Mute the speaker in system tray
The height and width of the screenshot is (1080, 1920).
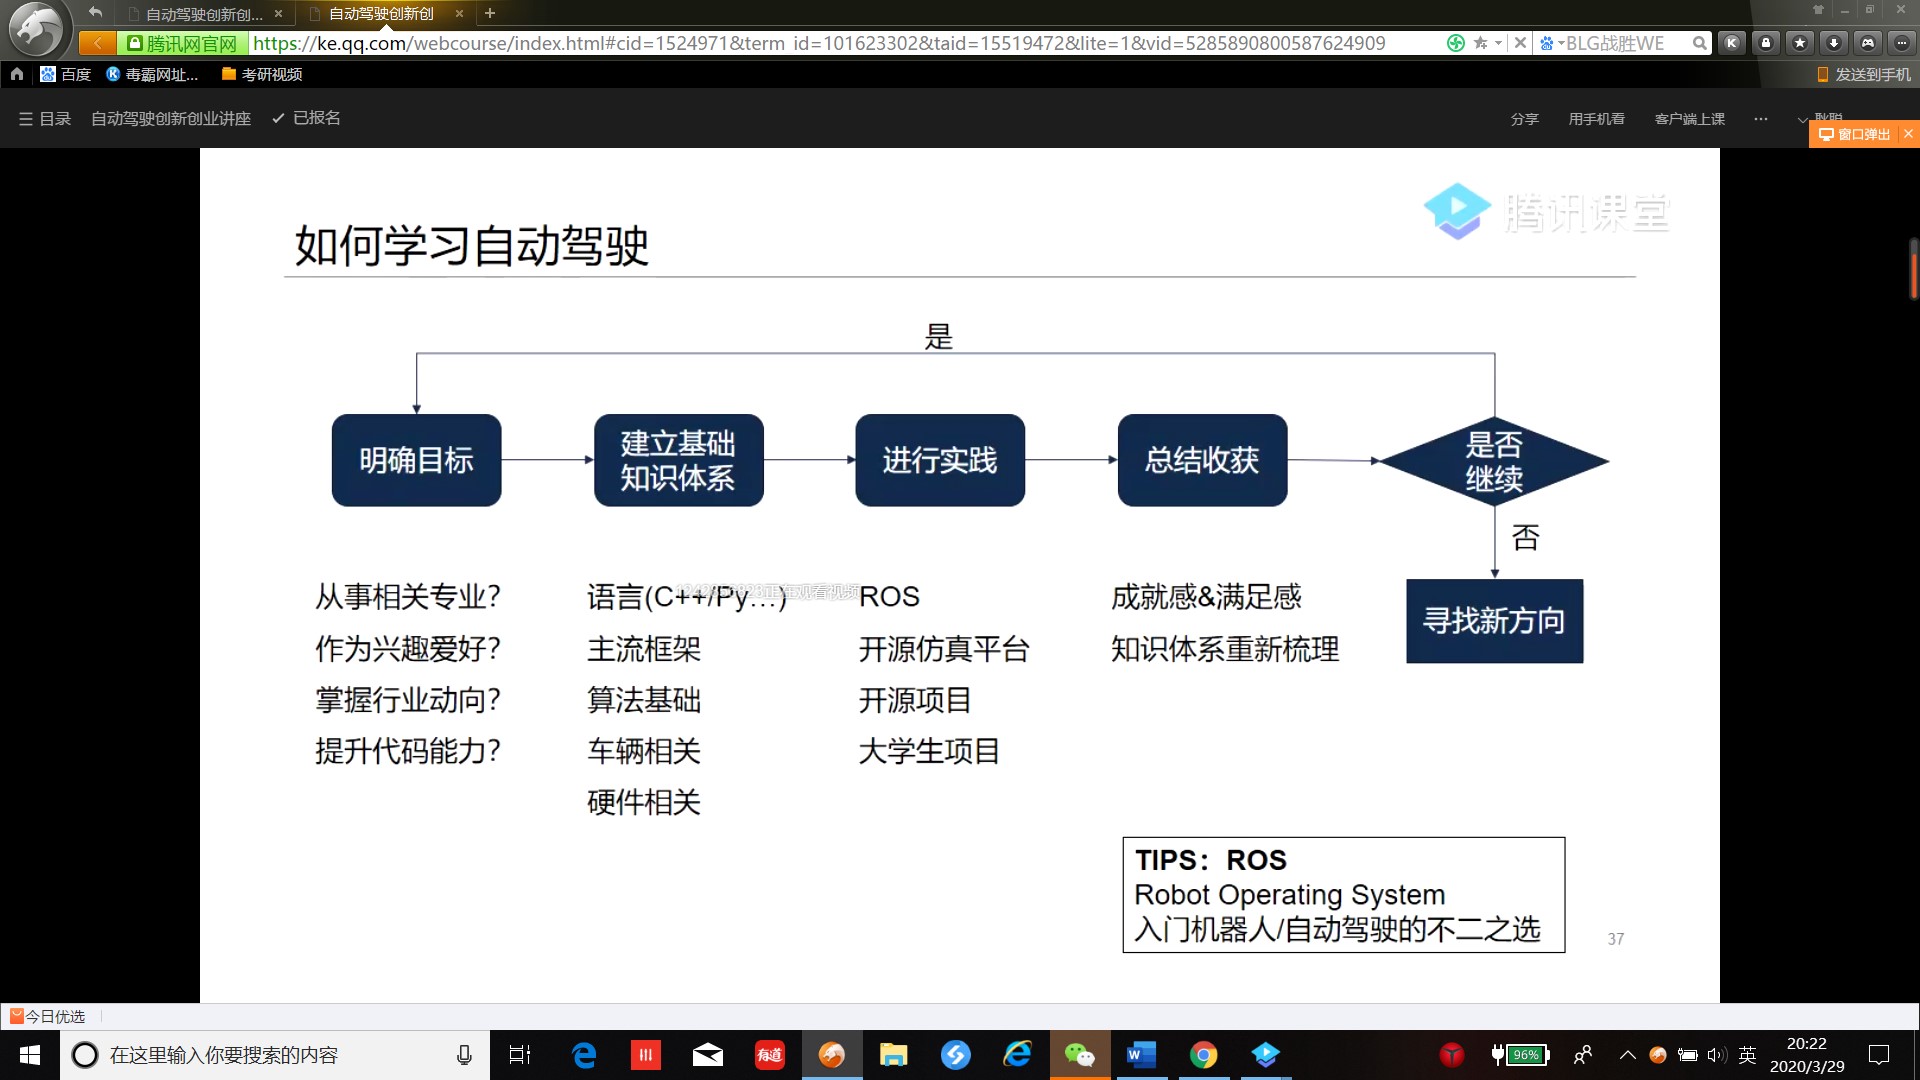click(x=1716, y=1056)
